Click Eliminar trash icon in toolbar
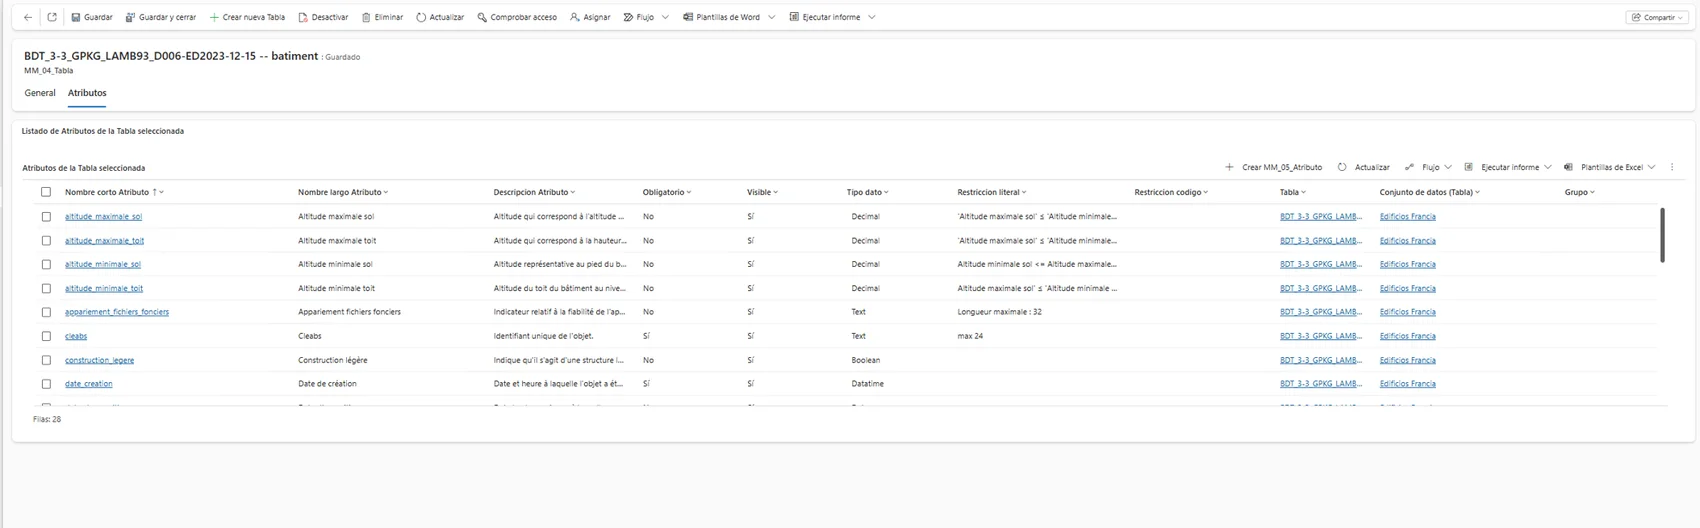The height and width of the screenshot is (528, 1700). tap(382, 17)
